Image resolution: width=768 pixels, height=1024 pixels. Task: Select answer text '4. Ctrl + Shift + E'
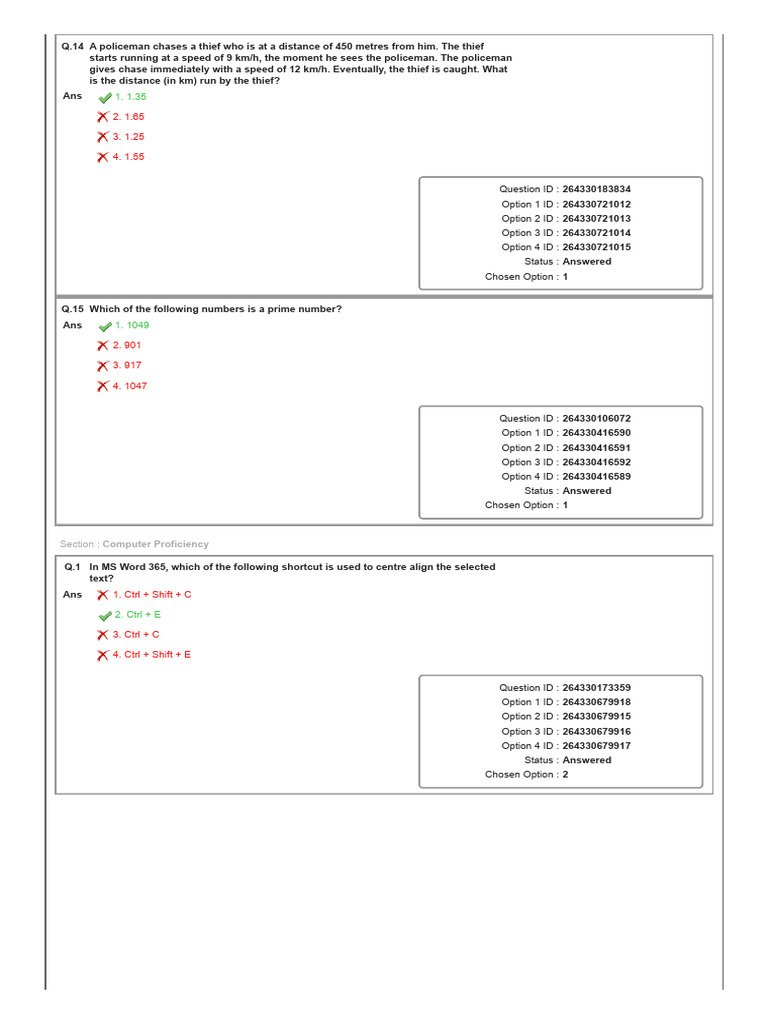click(x=152, y=654)
